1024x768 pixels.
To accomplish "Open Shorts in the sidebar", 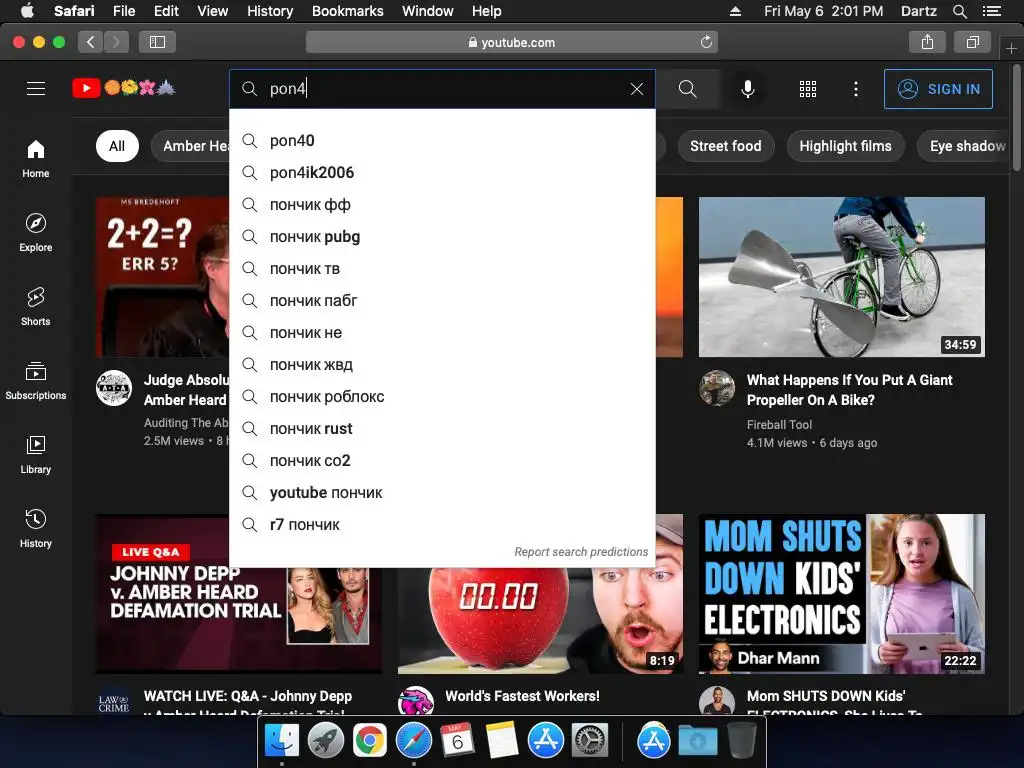I will tap(36, 306).
